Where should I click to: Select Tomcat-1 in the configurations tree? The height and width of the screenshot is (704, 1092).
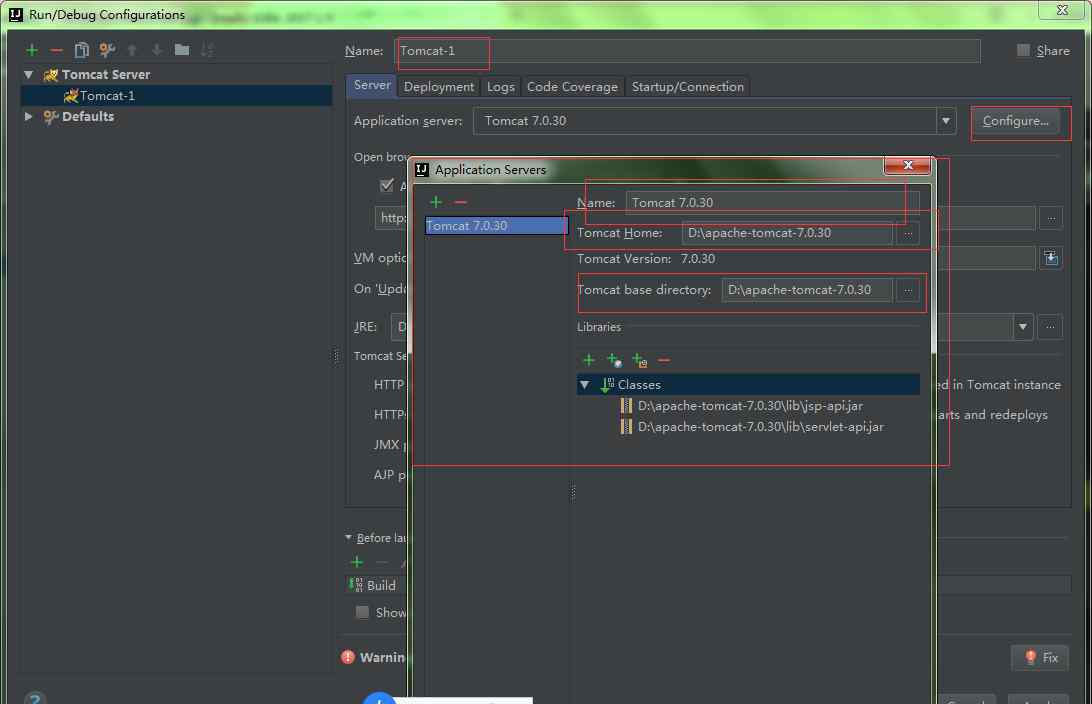tap(176, 95)
